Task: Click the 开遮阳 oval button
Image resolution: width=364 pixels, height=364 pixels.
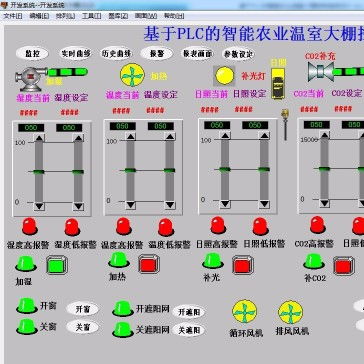Action: click(x=189, y=312)
